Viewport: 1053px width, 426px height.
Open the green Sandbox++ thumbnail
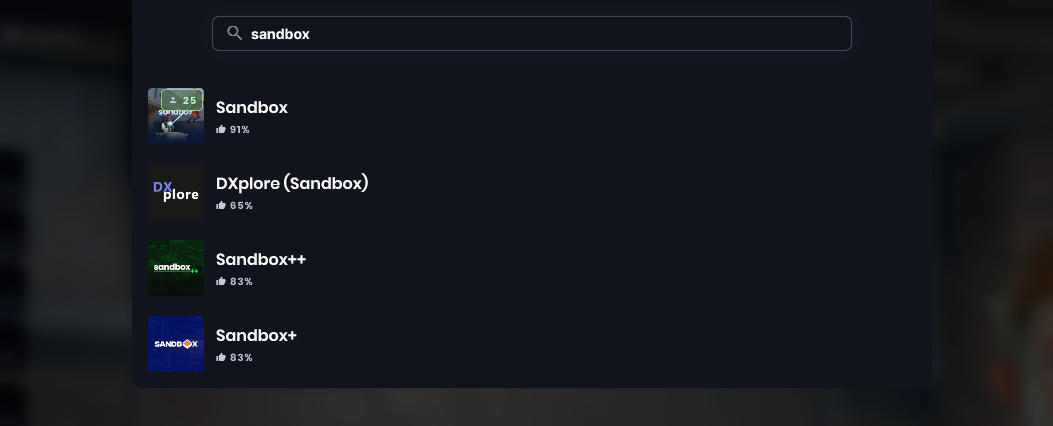[176, 268]
